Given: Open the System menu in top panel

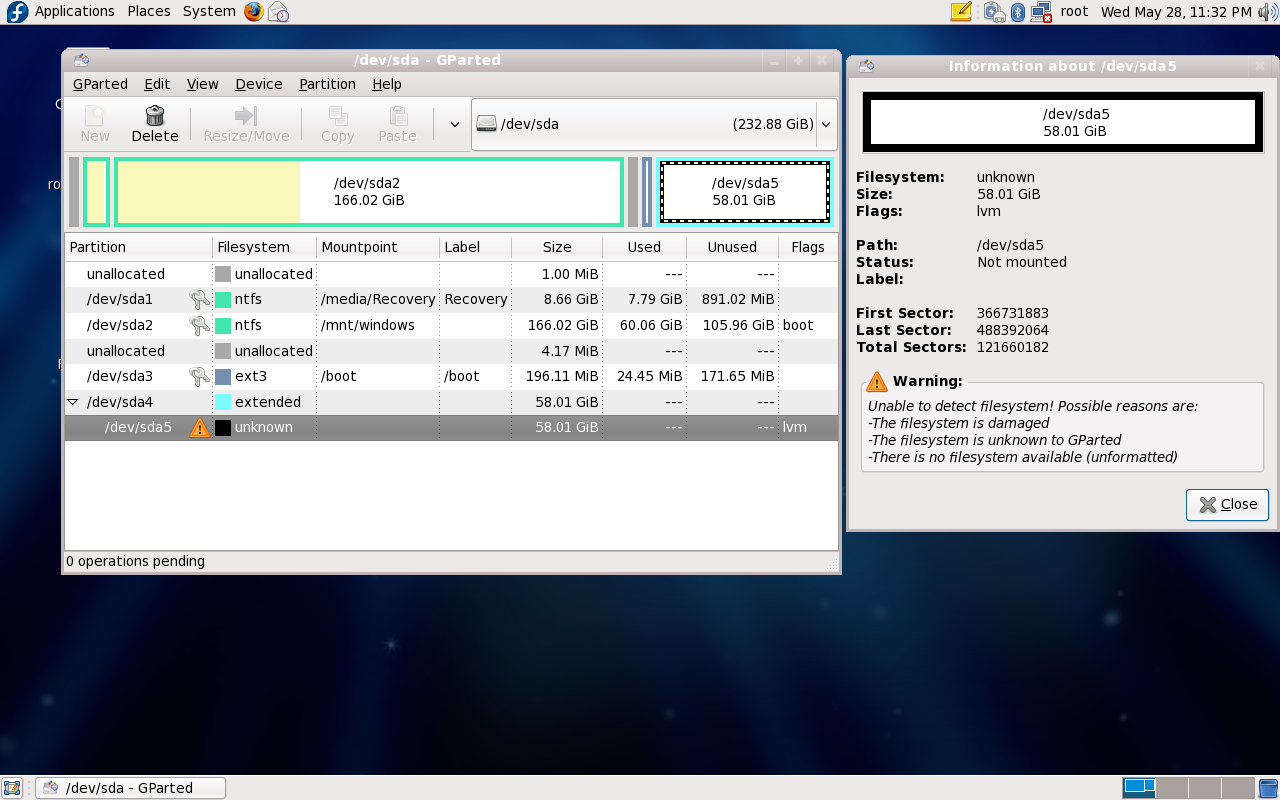Looking at the screenshot, I should coord(209,12).
